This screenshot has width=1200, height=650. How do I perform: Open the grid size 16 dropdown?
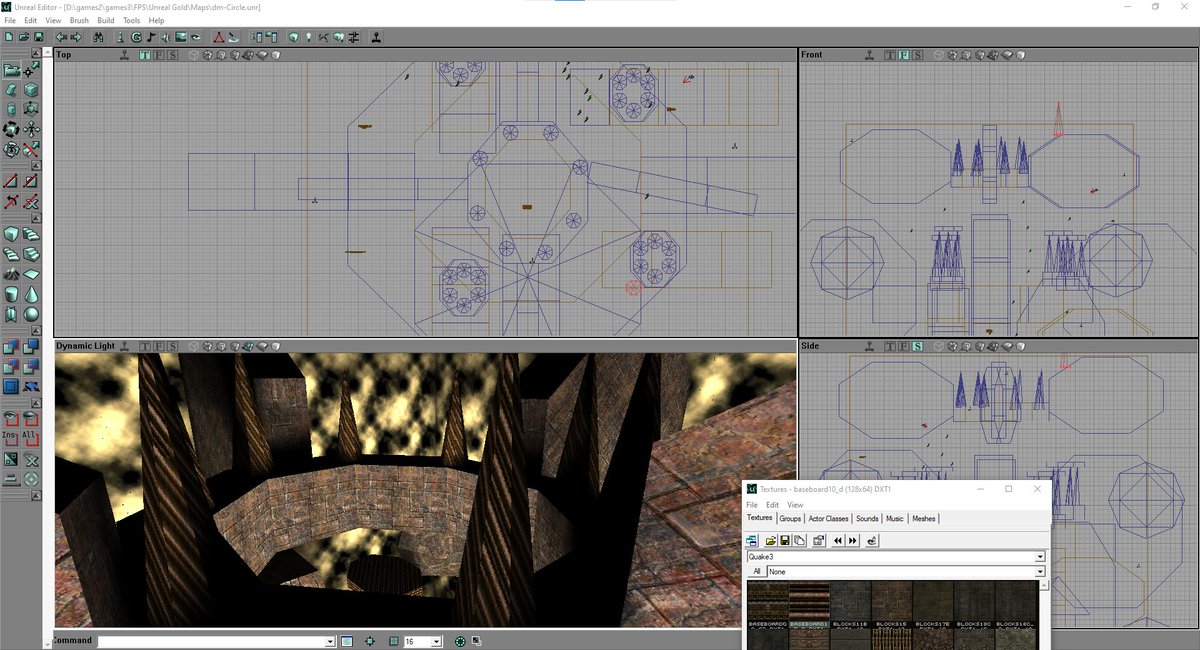click(x=437, y=641)
